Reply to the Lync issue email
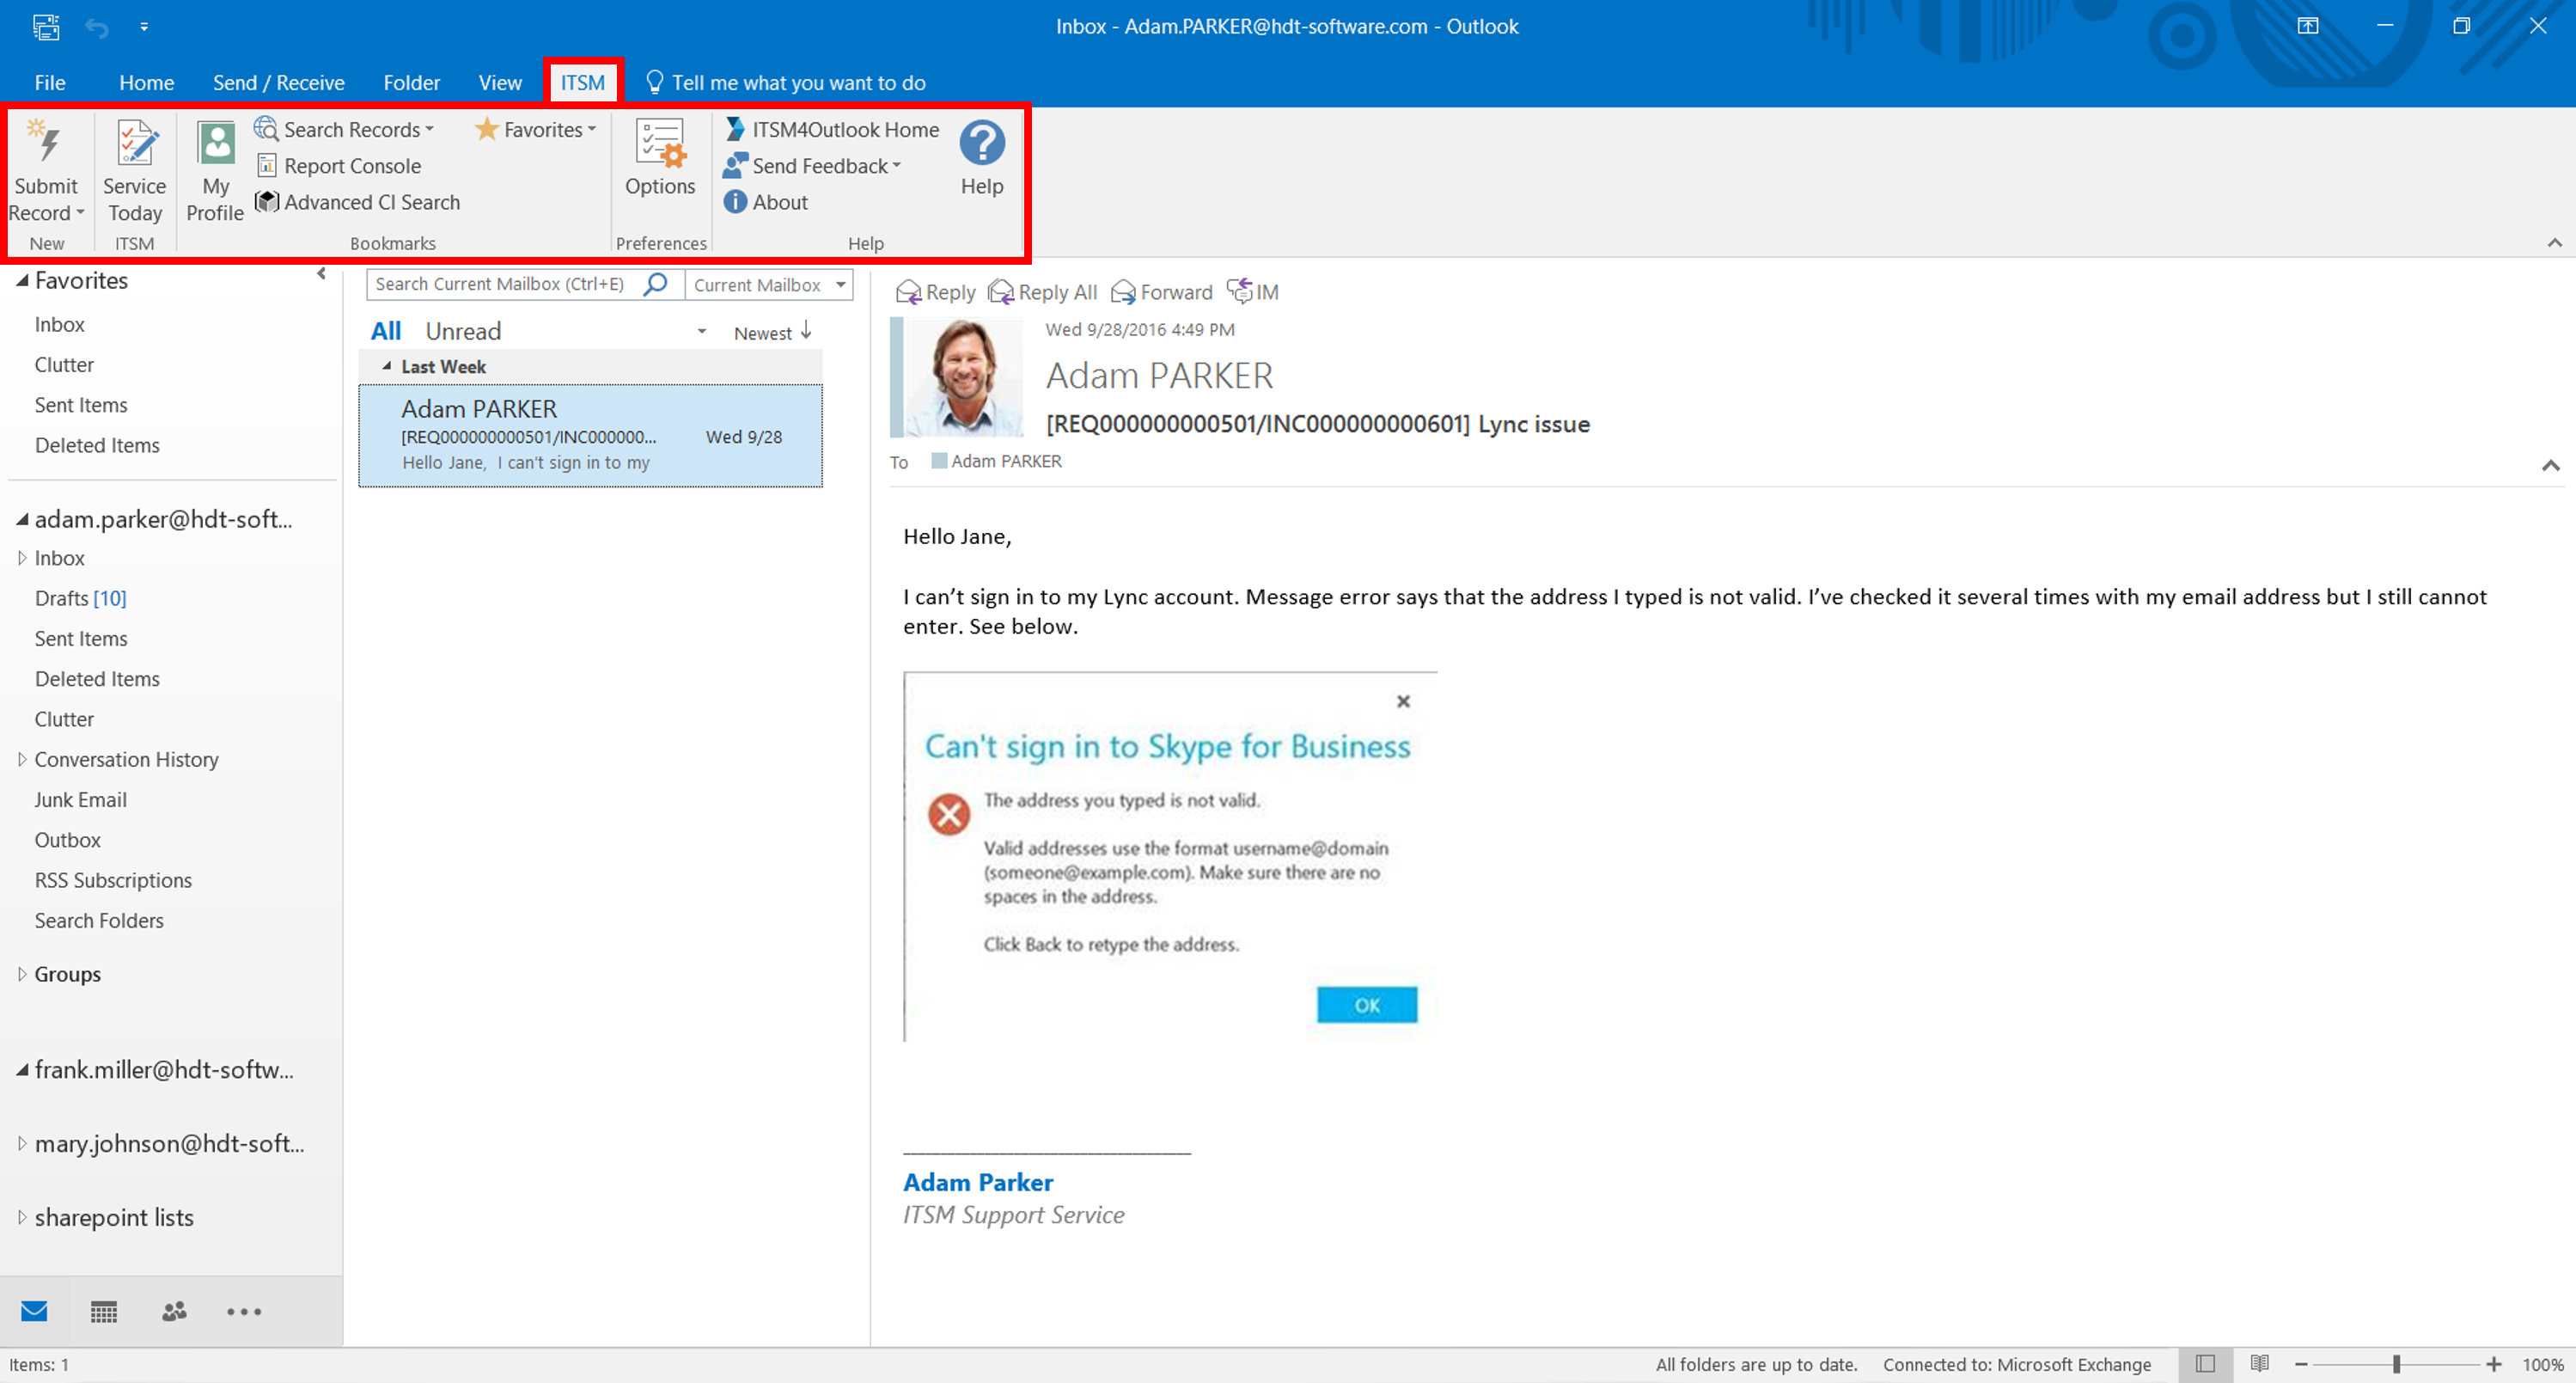The image size is (2576, 1383). point(936,292)
